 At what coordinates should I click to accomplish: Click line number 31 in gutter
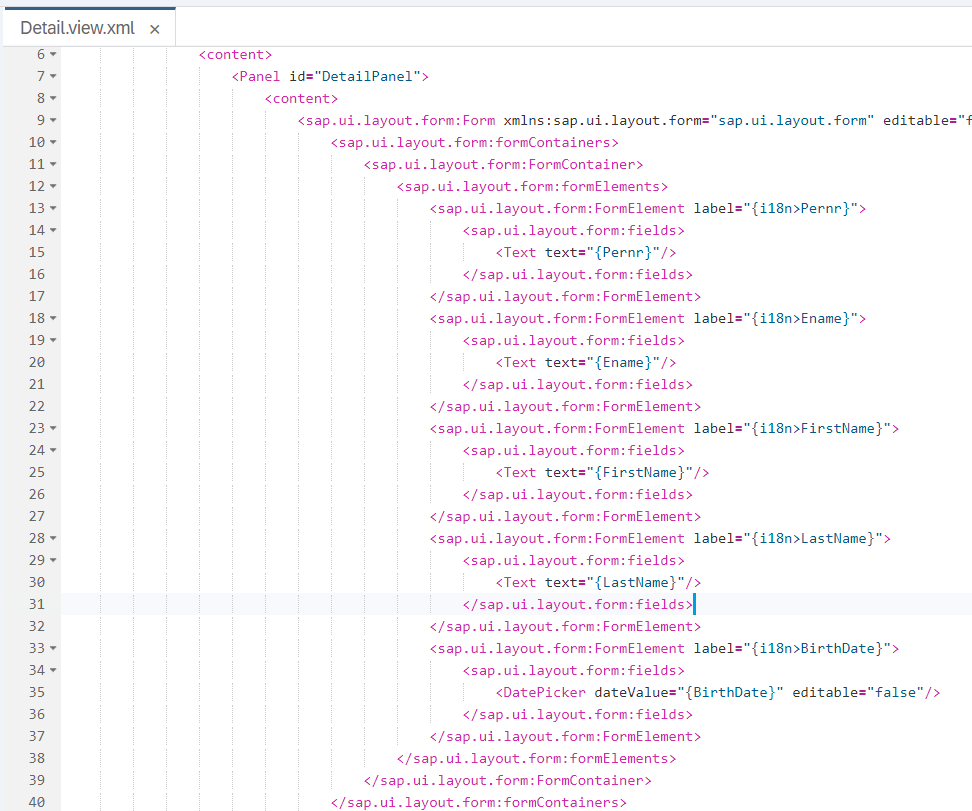point(37,605)
